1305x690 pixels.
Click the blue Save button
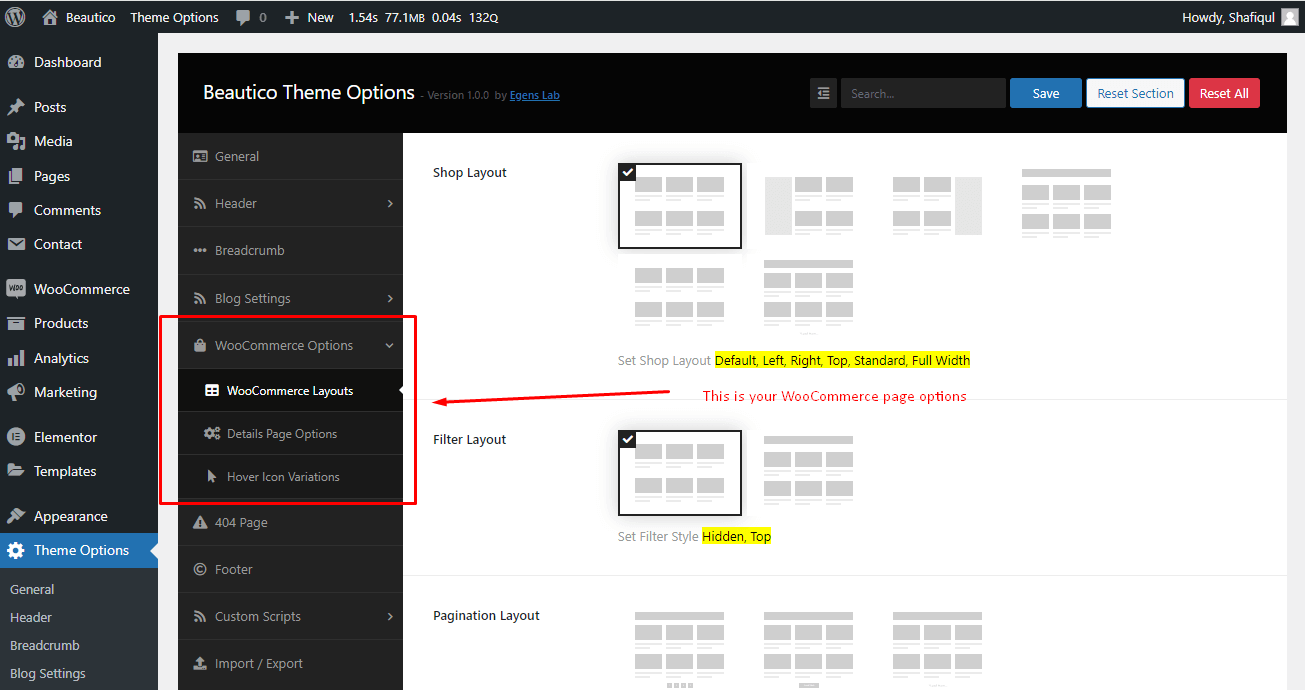point(1046,93)
